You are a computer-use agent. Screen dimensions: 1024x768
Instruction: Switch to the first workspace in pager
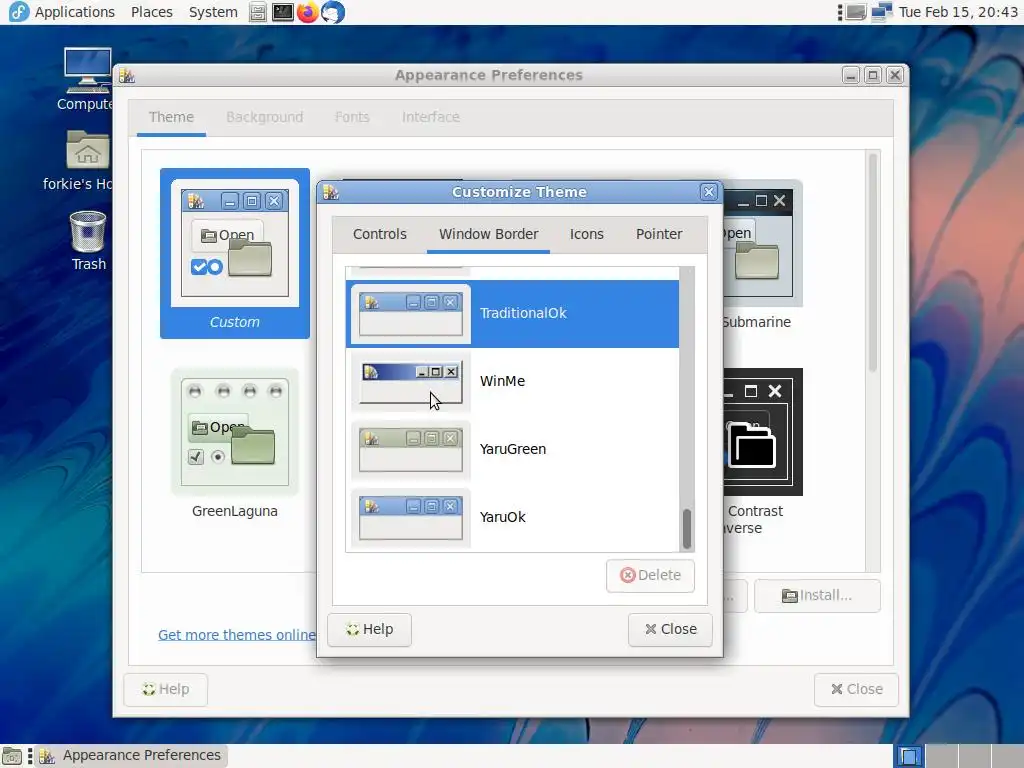tap(908, 756)
